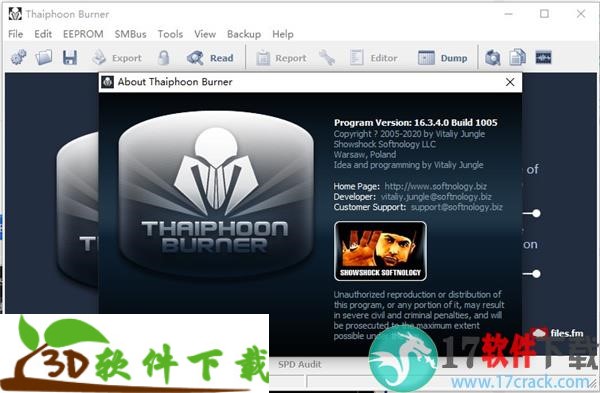The image size is (600, 393).
Task: Click the support@softnology.biz email link
Action: pos(457,207)
